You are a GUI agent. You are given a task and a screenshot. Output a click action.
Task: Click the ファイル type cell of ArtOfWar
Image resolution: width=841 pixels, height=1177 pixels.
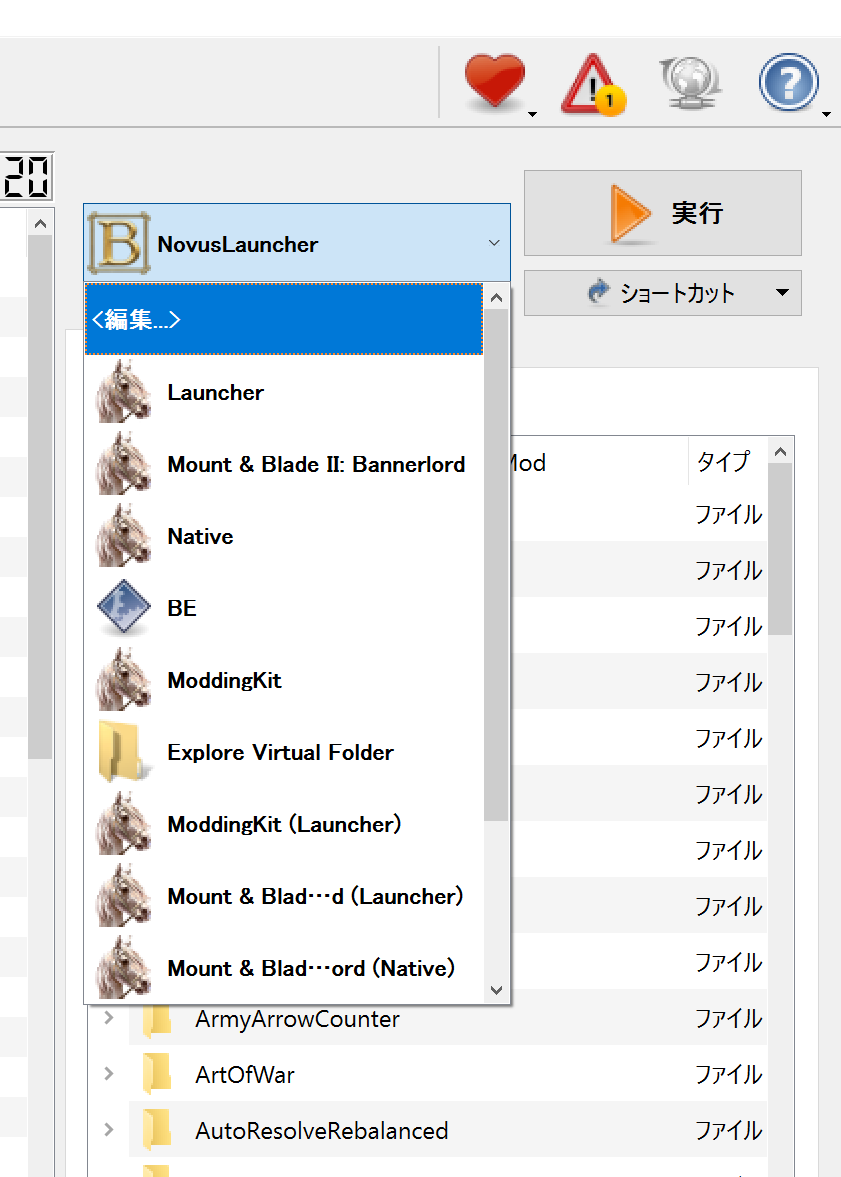[x=728, y=1074]
